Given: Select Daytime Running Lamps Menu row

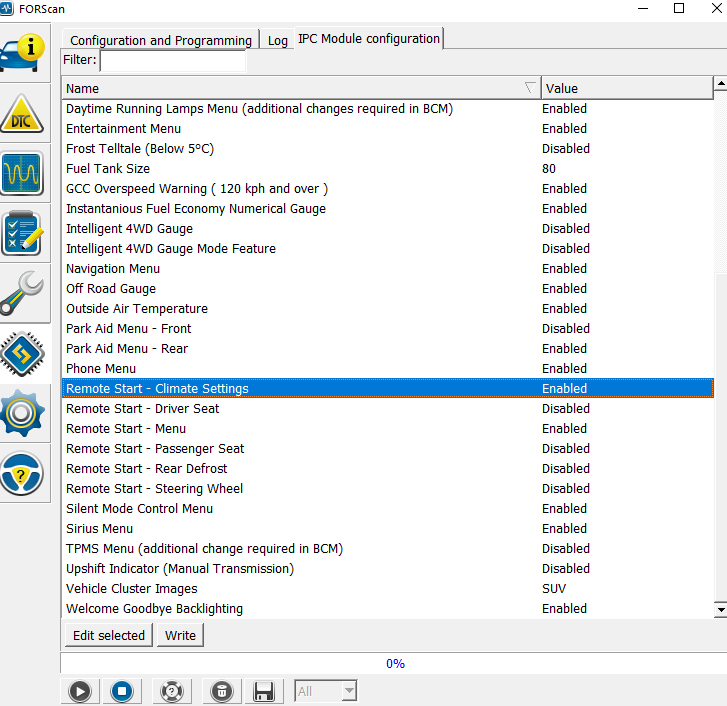Looking at the screenshot, I should point(388,108).
